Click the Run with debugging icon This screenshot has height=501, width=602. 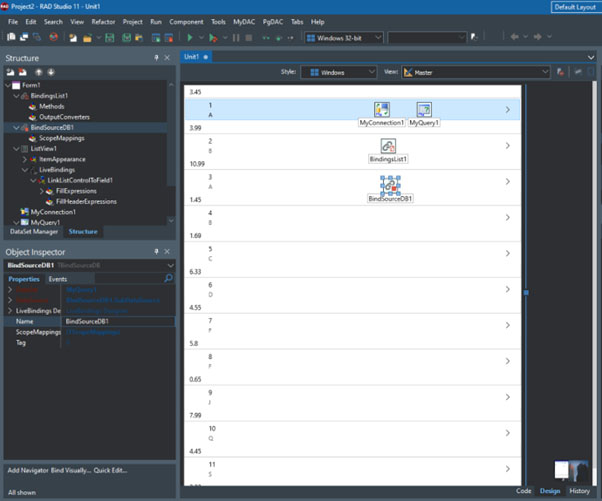(x=213, y=38)
